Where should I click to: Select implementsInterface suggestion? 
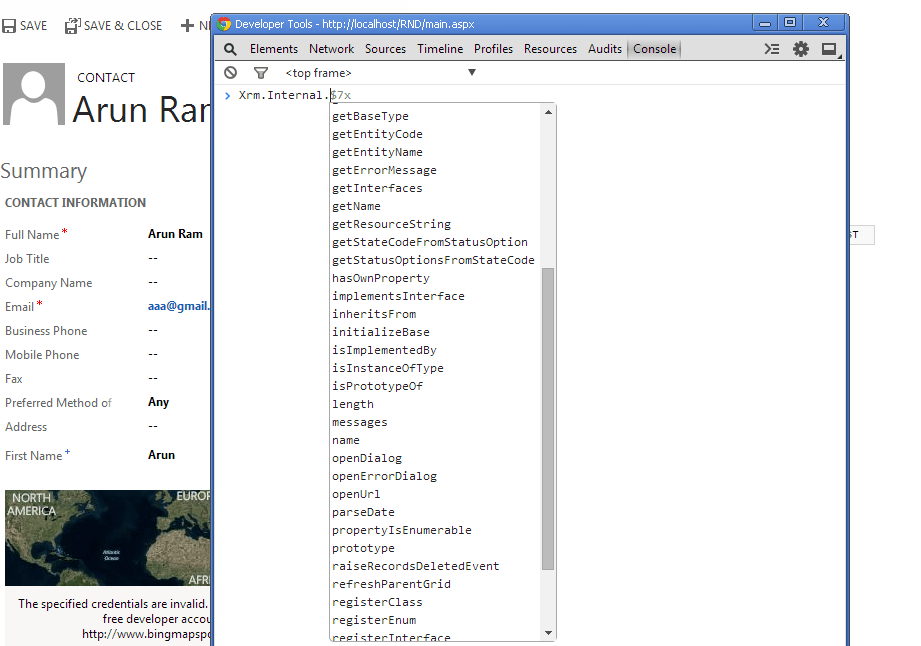398,297
